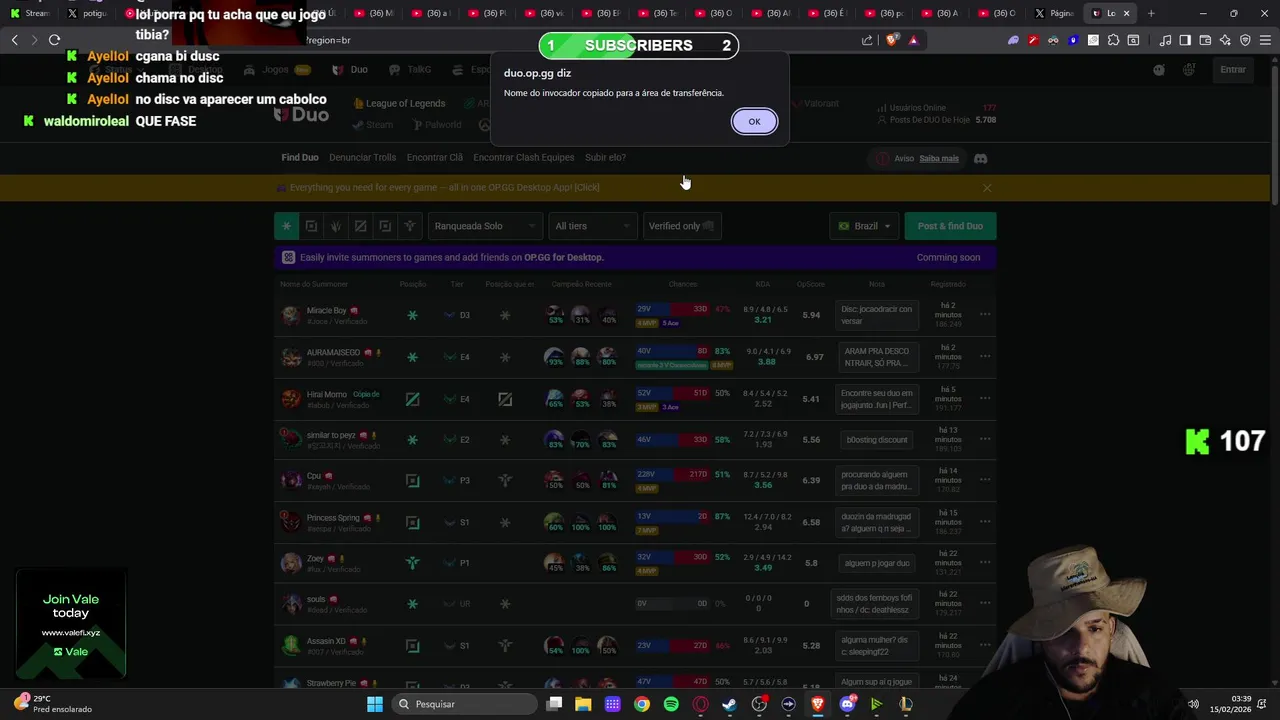This screenshot has height=720, width=1280.
Task: Open the All tiers dropdown
Action: pos(592,226)
